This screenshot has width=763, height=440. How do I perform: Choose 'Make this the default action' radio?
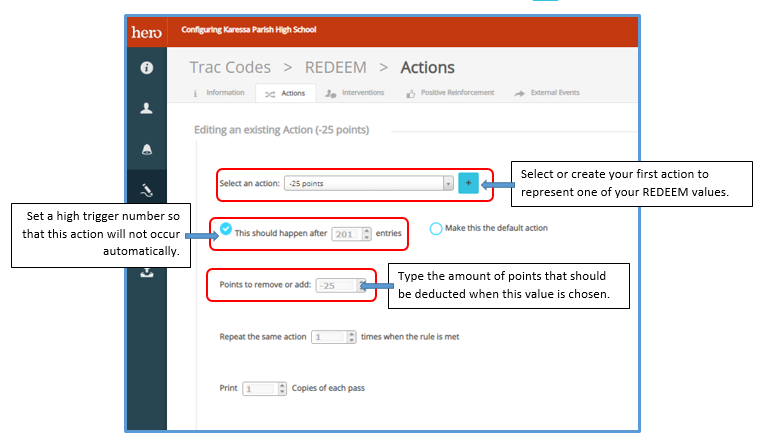click(x=435, y=228)
